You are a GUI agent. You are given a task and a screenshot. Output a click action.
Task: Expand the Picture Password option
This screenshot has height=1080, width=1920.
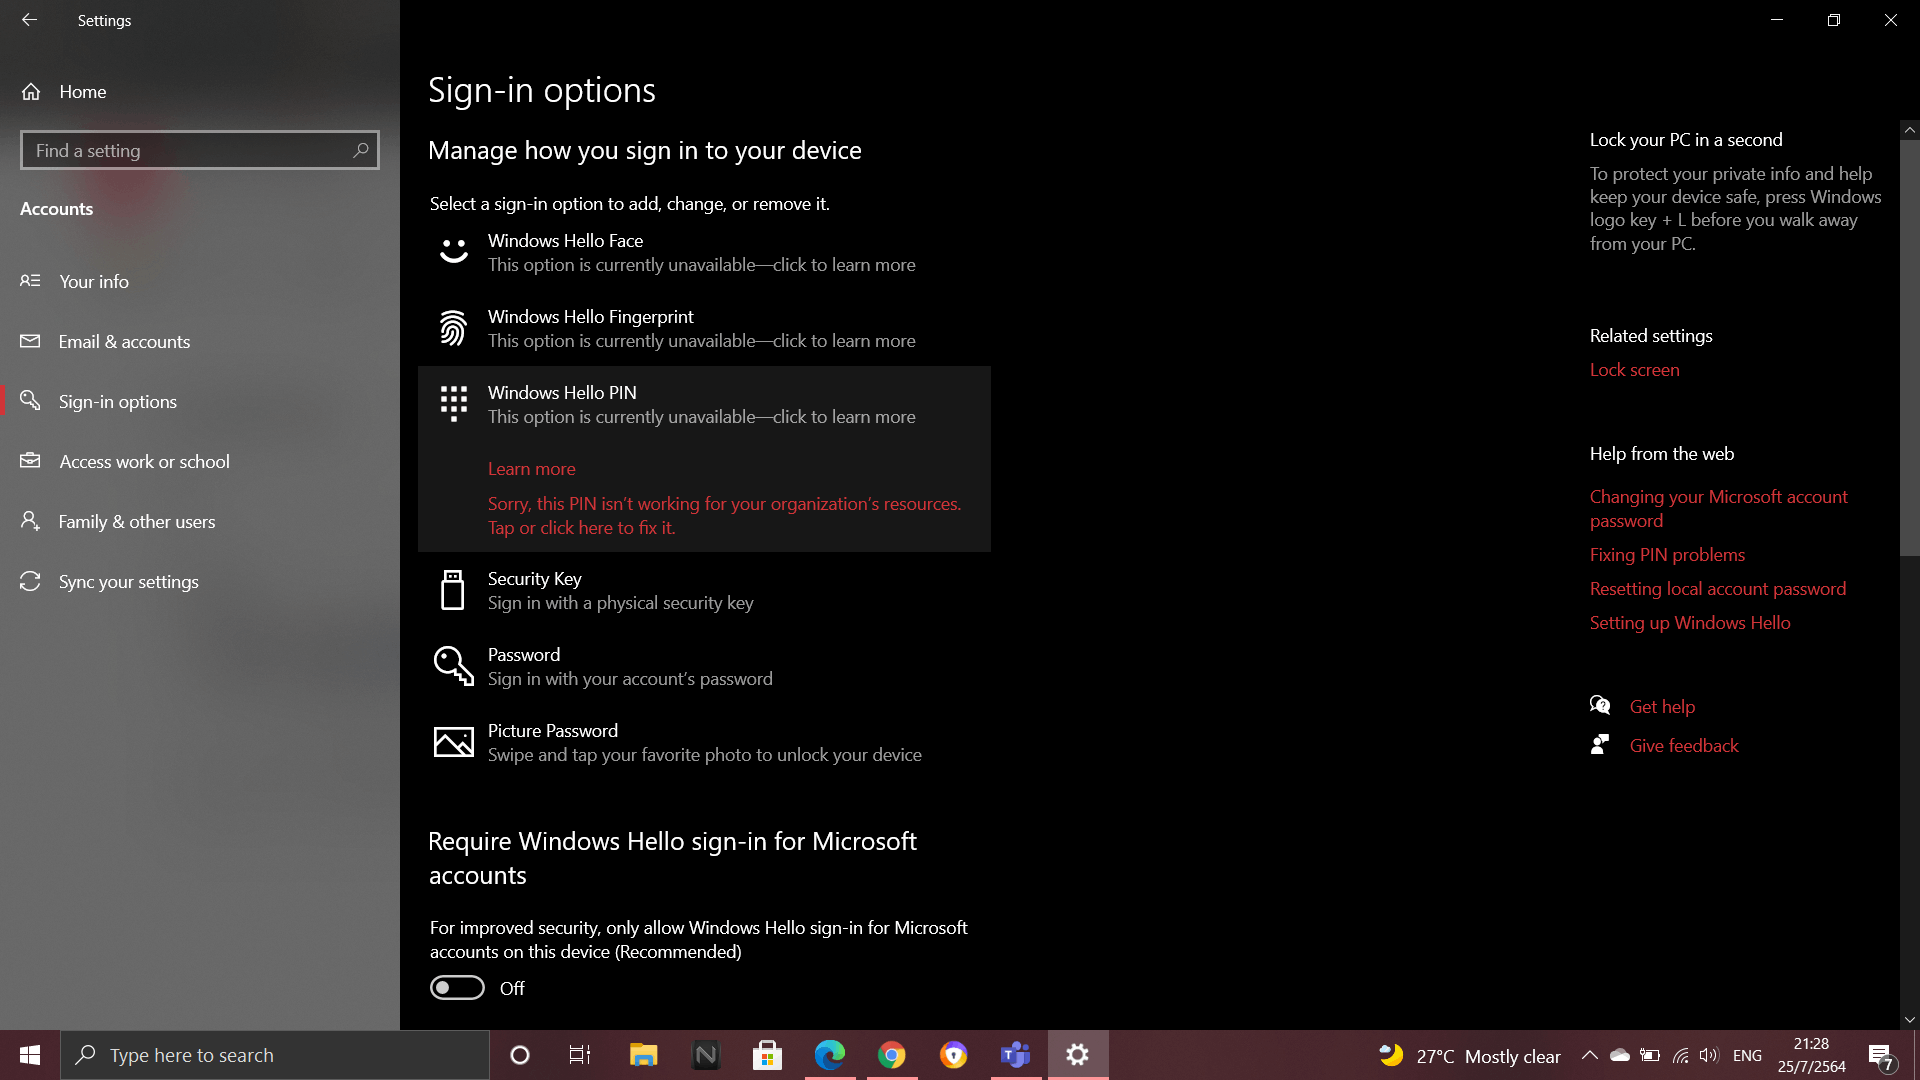[x=704, y=742]
